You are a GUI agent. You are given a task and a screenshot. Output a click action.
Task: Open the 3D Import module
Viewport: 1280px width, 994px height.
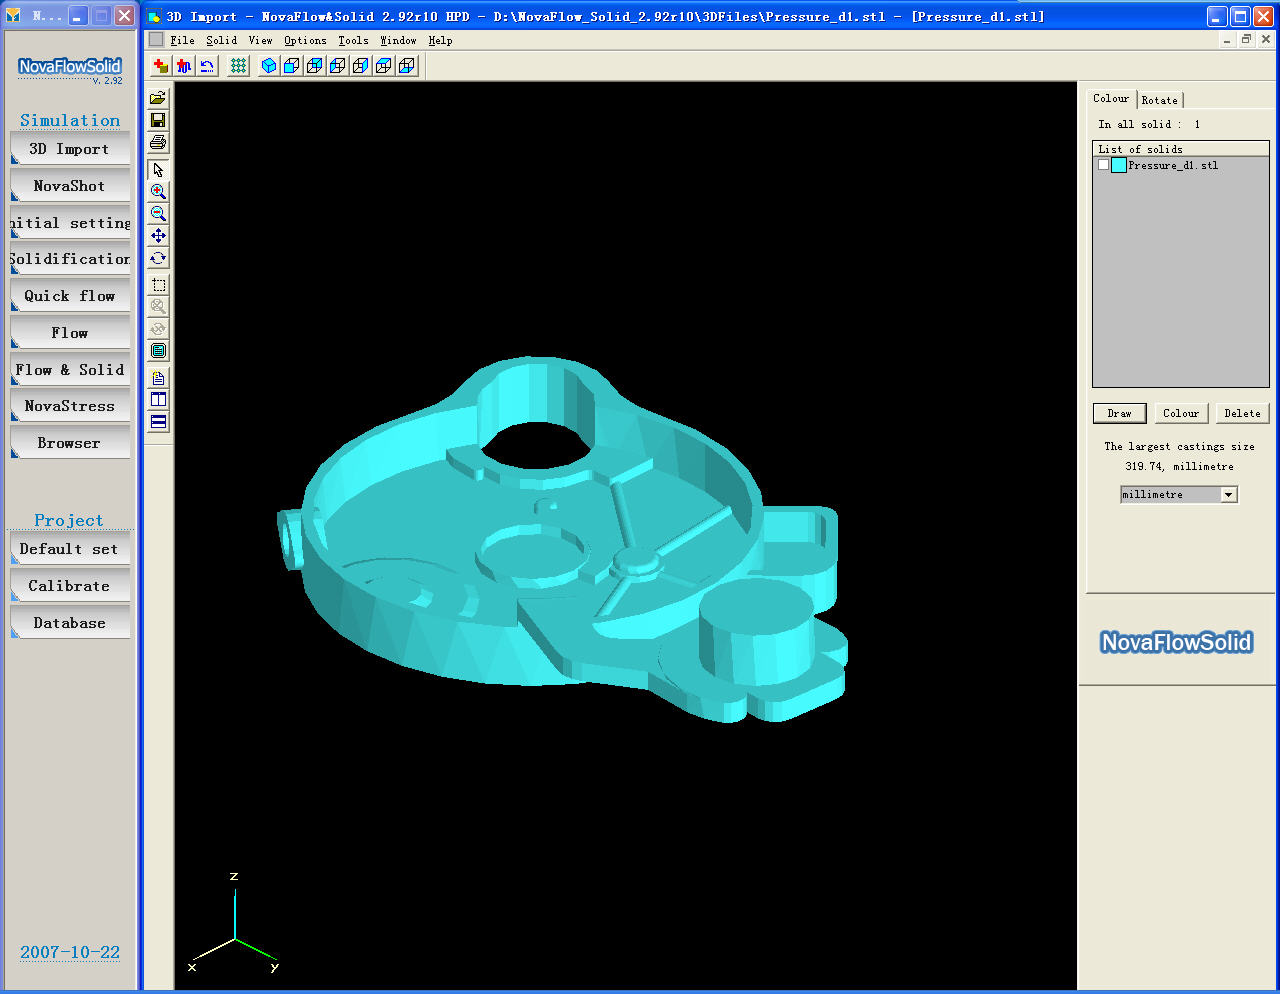pos(70,149)
